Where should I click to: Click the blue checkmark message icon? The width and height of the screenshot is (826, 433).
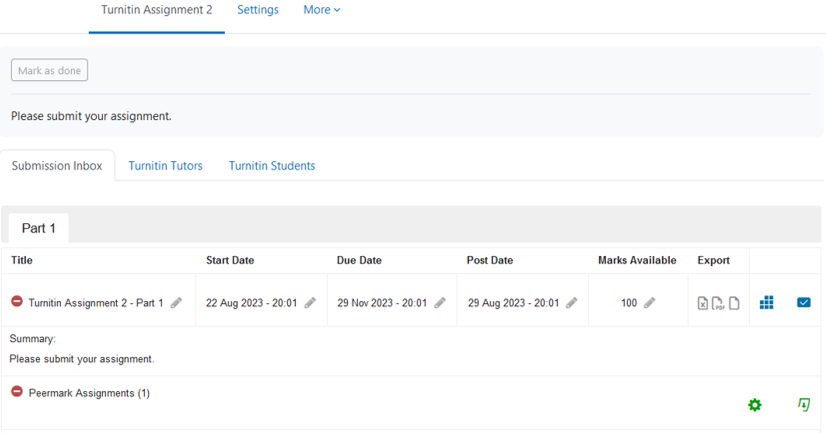coord(804,302)
